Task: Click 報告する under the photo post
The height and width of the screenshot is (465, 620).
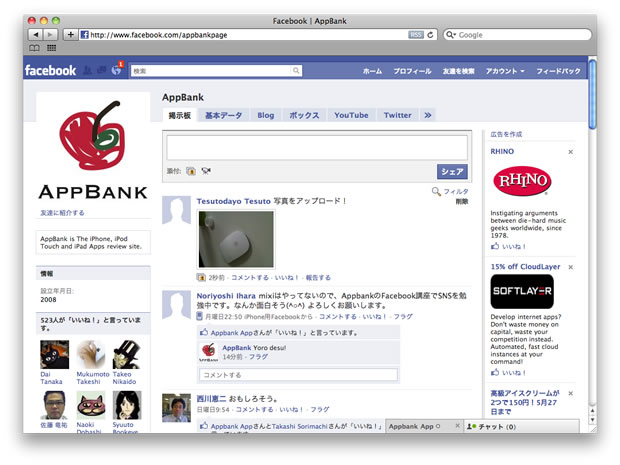Action: click(x=318, y=278)
